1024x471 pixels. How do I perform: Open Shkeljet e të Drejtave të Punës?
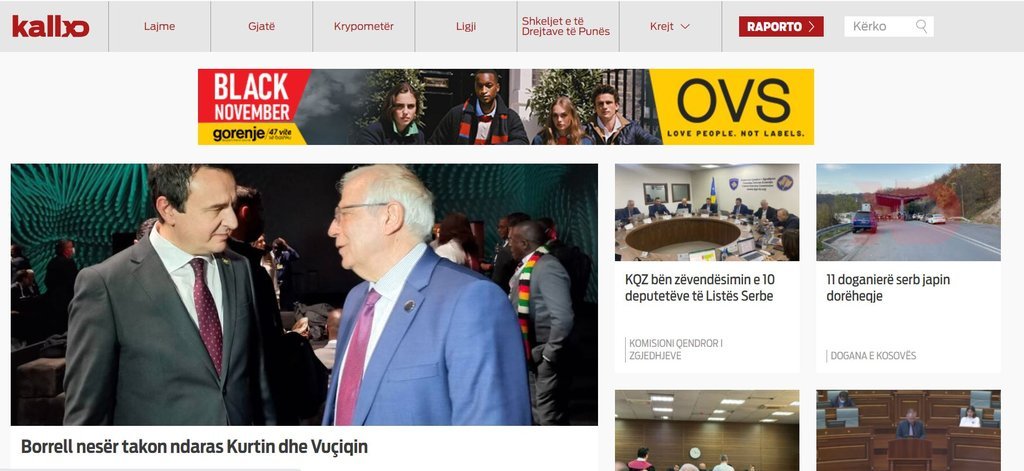click(x=566, y=26)
